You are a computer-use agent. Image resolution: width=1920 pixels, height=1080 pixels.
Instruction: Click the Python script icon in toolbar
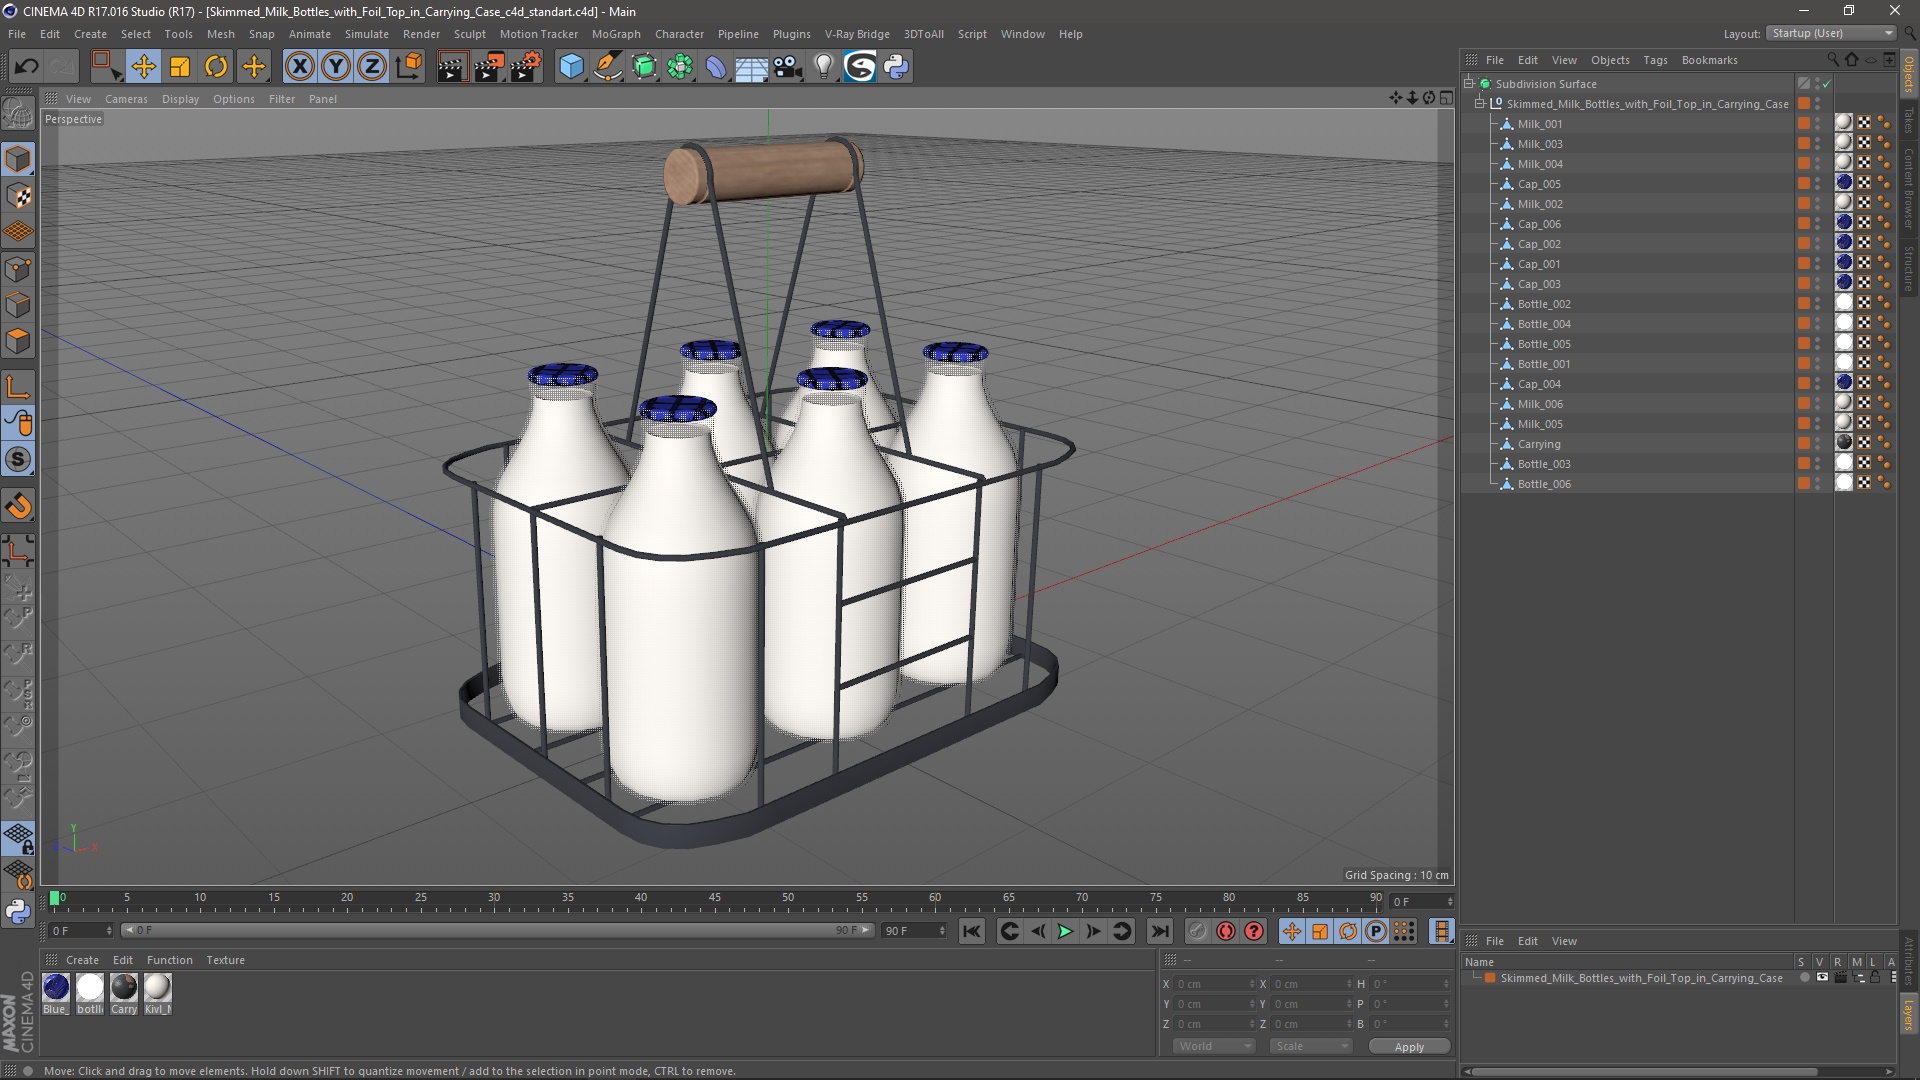point(896,67)
